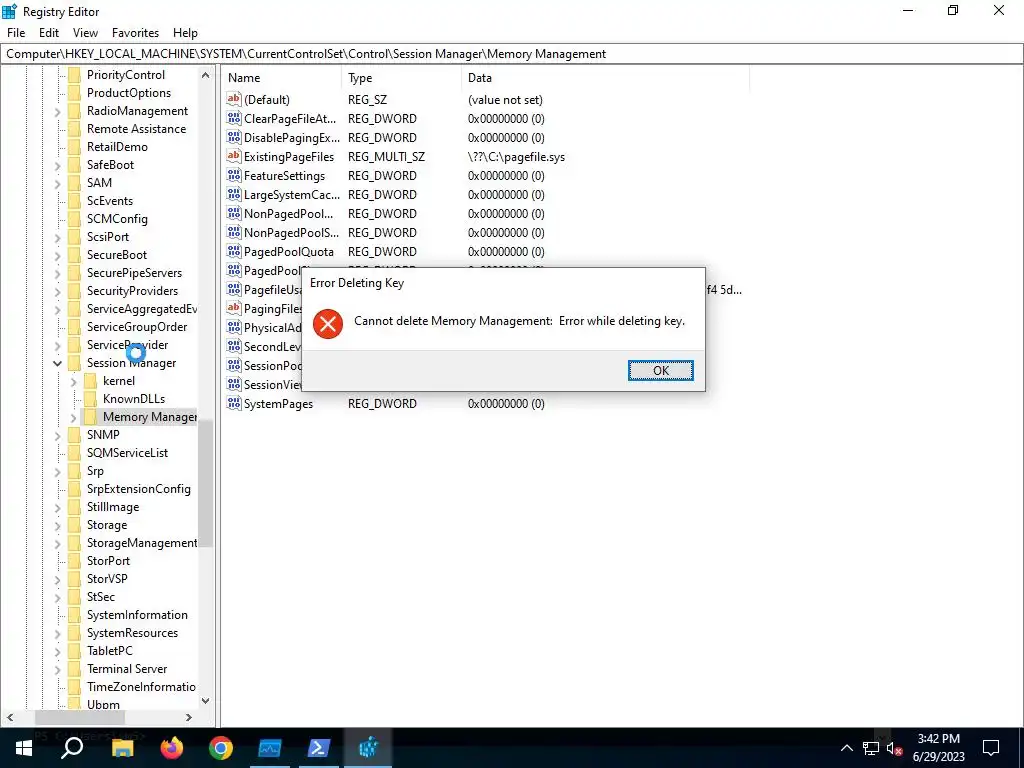Screen dimensions: 1024x768
Task: Select the \??\C:\pagefile.sys data cell
Action: pyautogui.click(x=517, y=157)
